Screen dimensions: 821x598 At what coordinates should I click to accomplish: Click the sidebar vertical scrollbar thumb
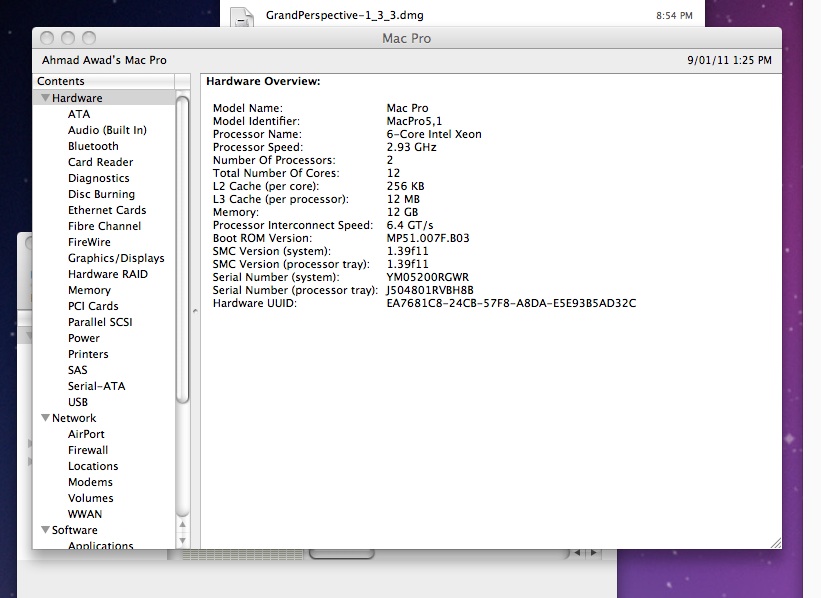[x=182, y=250]
